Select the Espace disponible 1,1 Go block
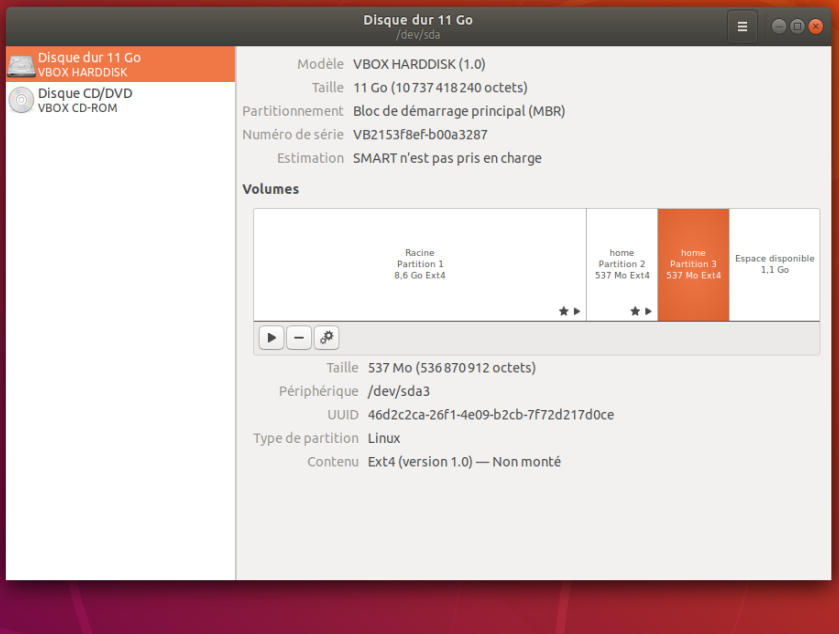The width and height of the screenshot is (839, 634). tap(775, 264)
